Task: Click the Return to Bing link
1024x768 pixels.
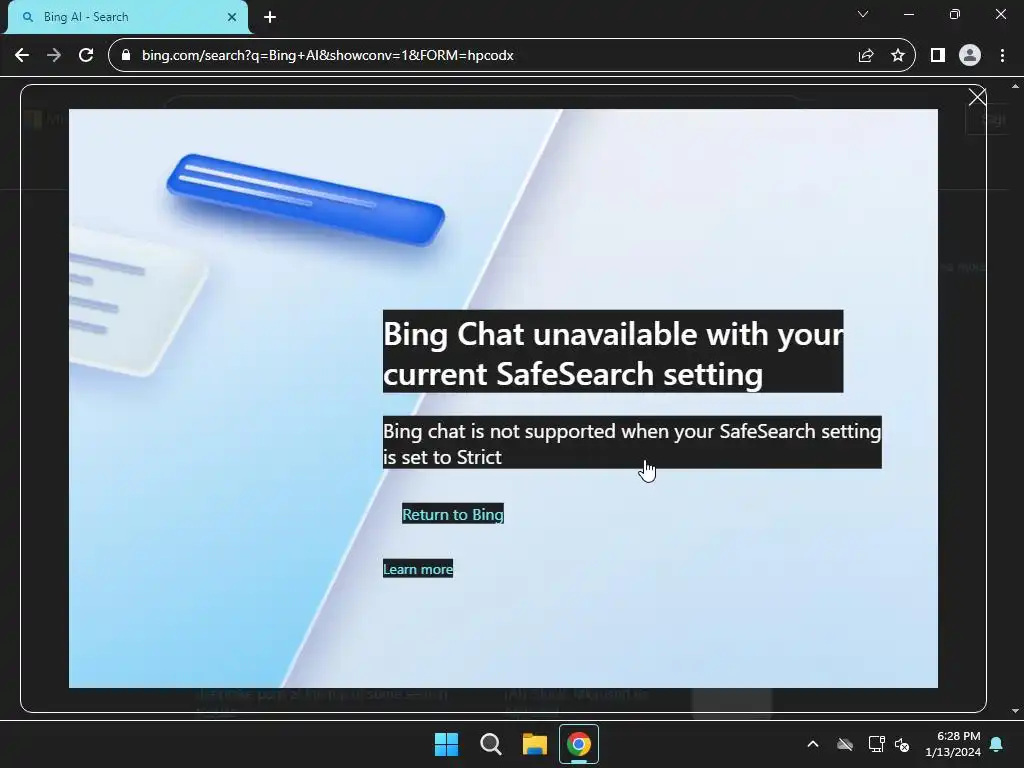Action: (453, 514)
